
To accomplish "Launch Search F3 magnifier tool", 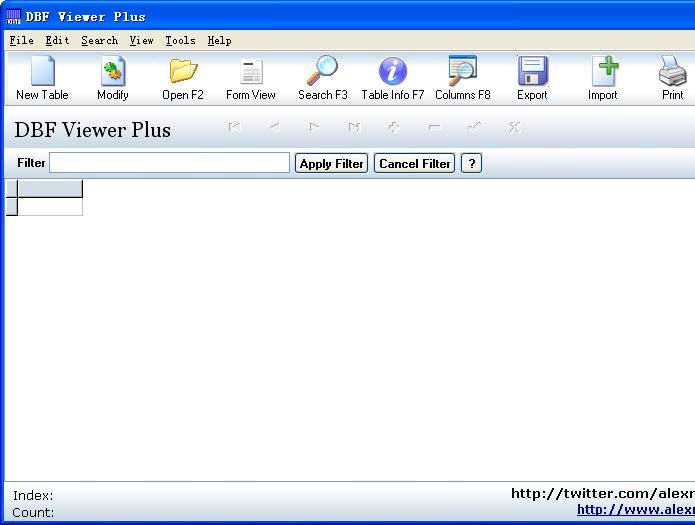I will pos(323,78).
